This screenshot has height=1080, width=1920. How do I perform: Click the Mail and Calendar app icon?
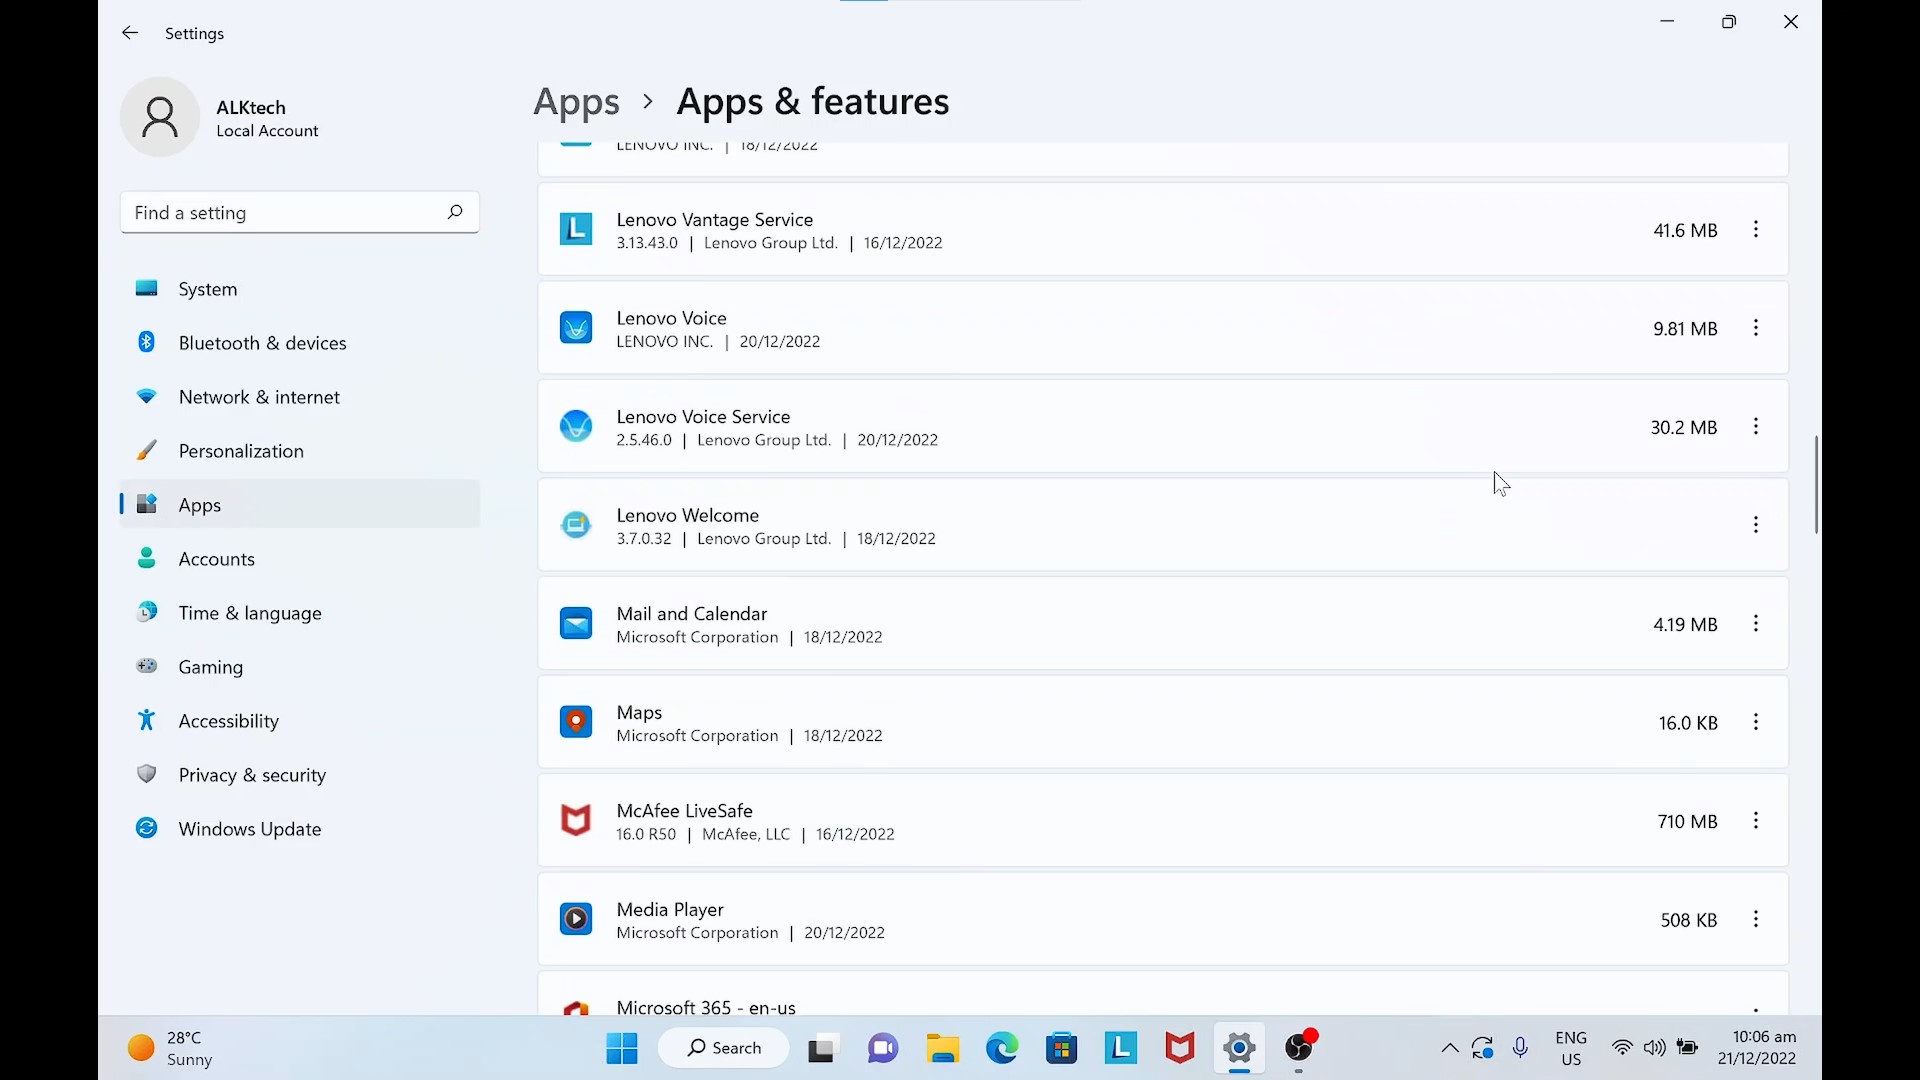click(x=576, y=624)
